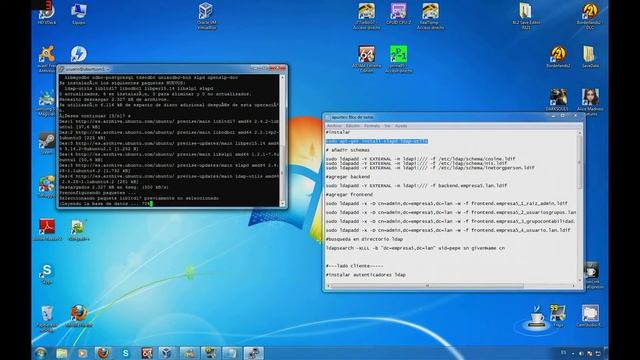640x360 pixels.
Task: Click the Notepad scrollbar up arrow
Action: coord(580,133)
